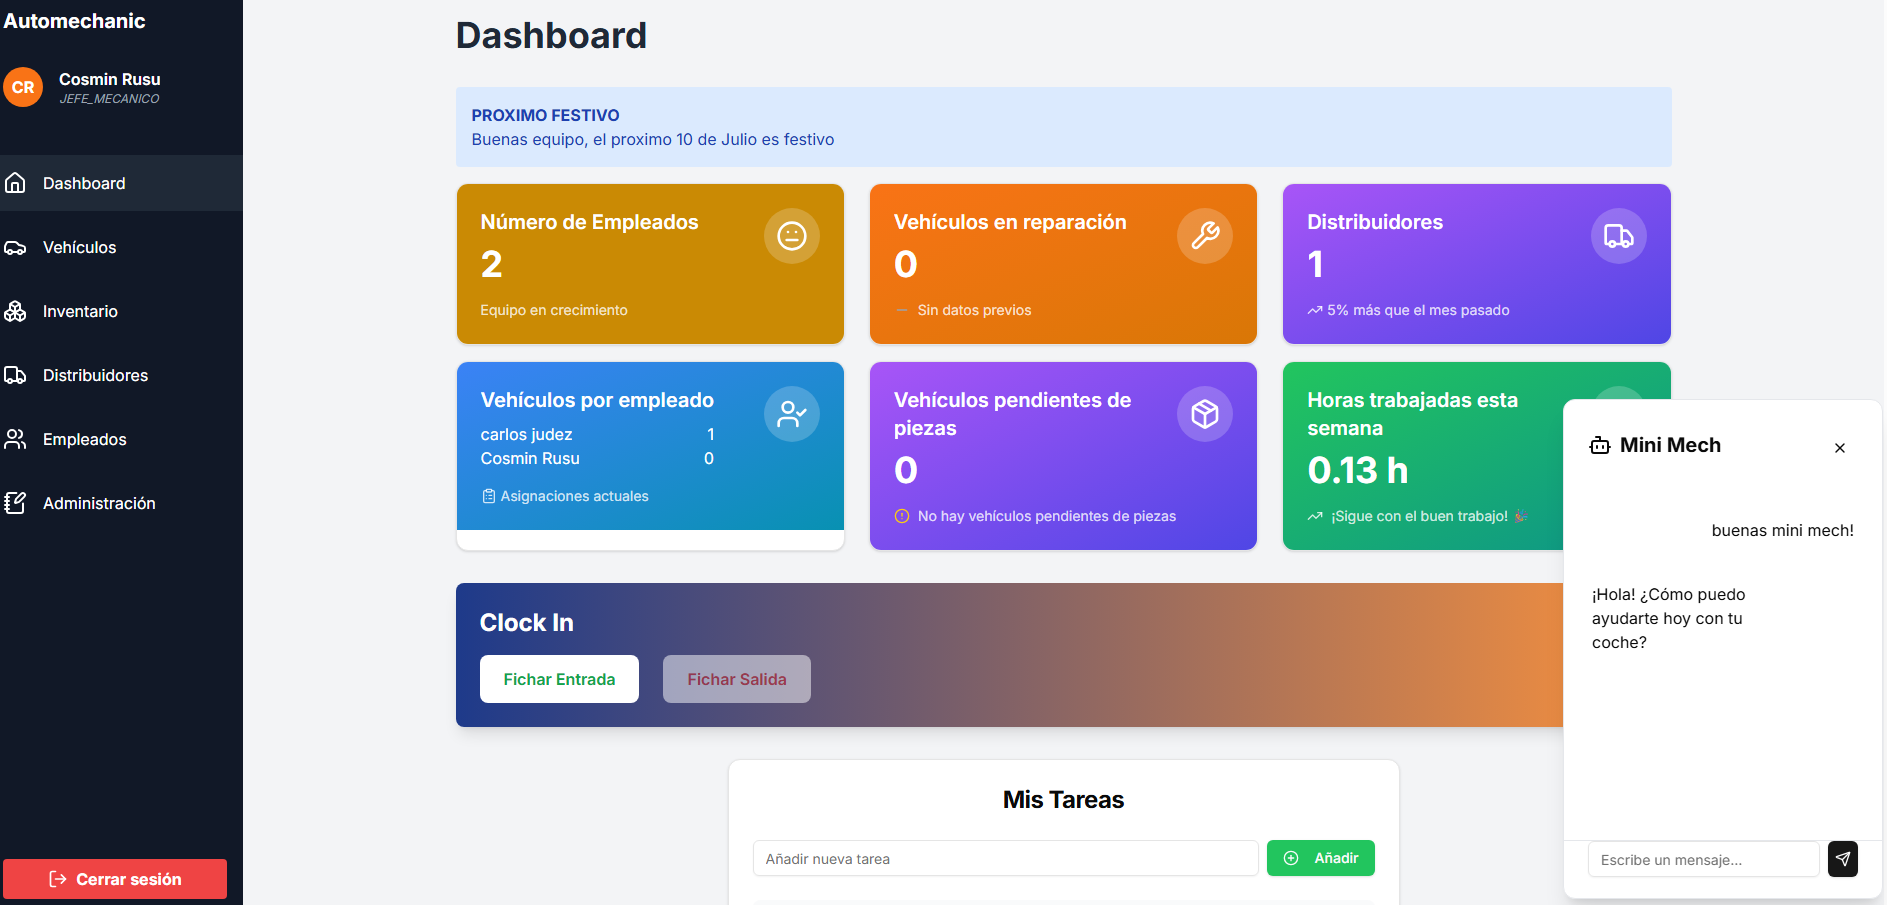This screenshot has width=1887, height=905.
Task: Click the user-check icon on Vehículos por empleado
Action: pyautogui.click(x=791, y=414)
